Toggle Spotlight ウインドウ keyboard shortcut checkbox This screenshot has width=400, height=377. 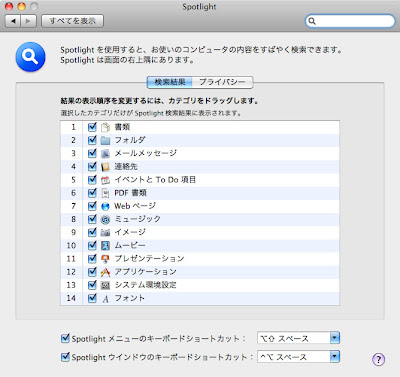coord(65,357)
